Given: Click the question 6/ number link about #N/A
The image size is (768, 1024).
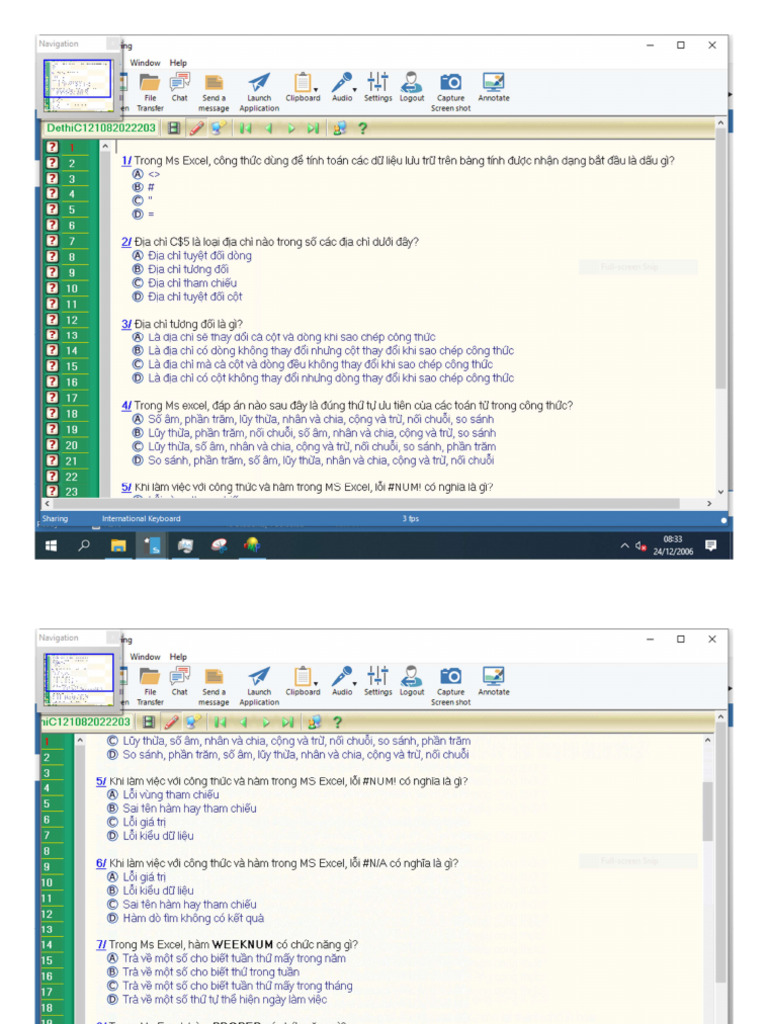Looking at the screenshot, I should pos(101,863).
